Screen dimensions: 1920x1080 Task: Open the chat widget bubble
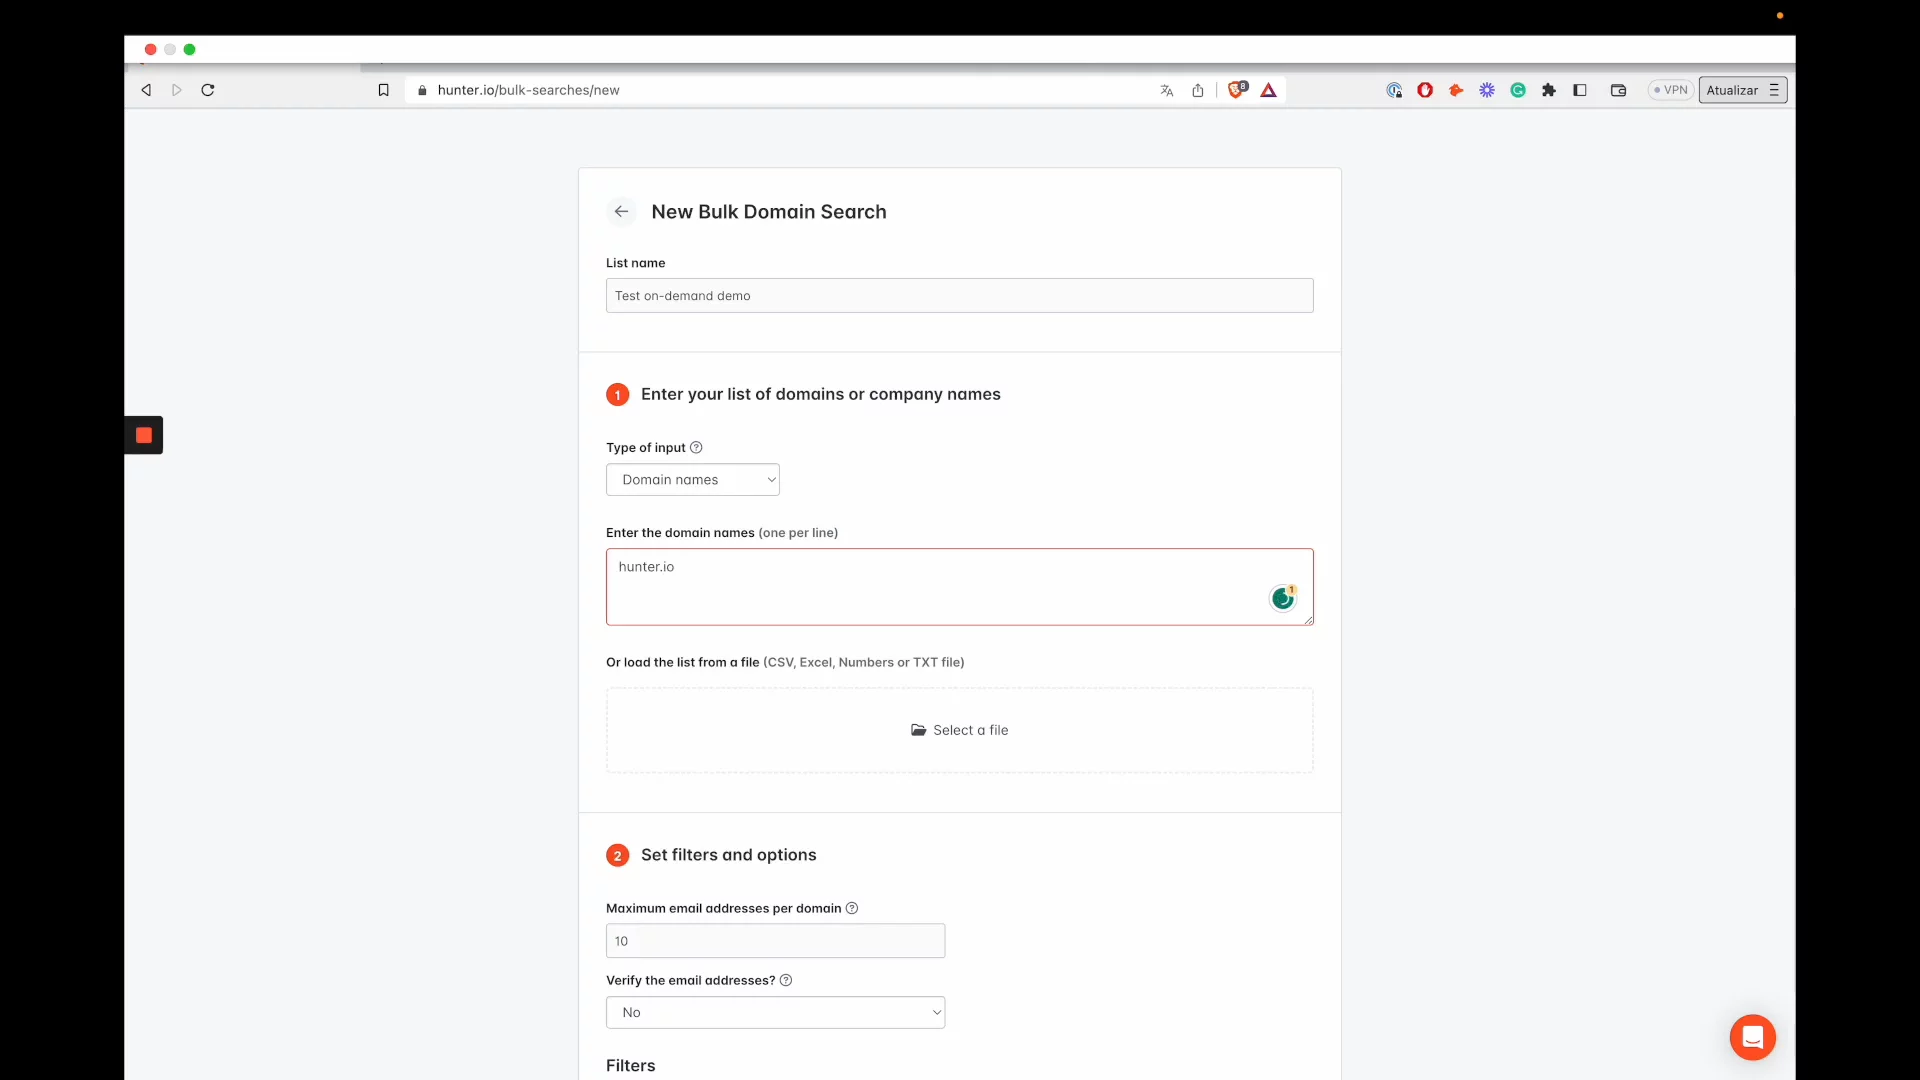1753,1037
